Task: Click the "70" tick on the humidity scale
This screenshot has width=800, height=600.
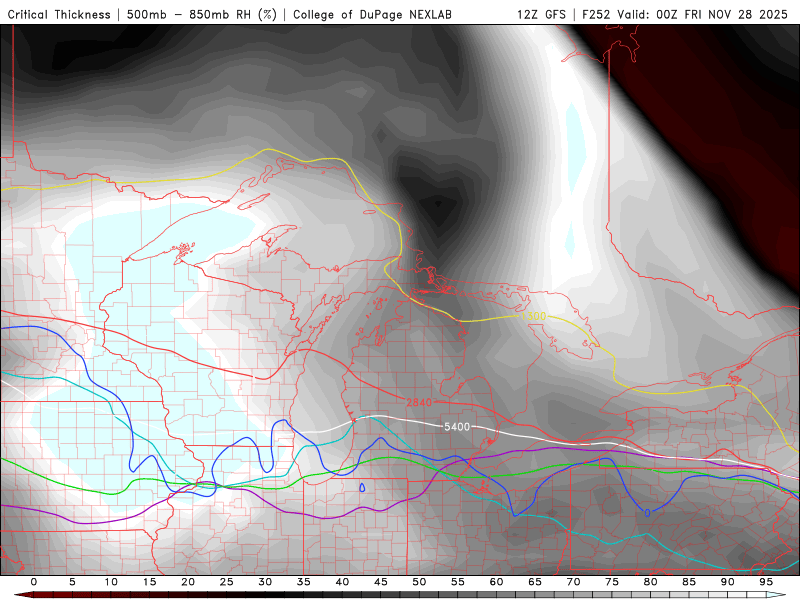Action: [x=573, y=582]
